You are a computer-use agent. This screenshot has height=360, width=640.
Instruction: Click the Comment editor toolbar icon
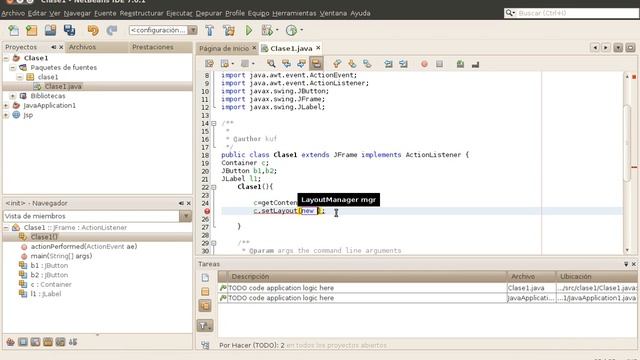(460, 64)
